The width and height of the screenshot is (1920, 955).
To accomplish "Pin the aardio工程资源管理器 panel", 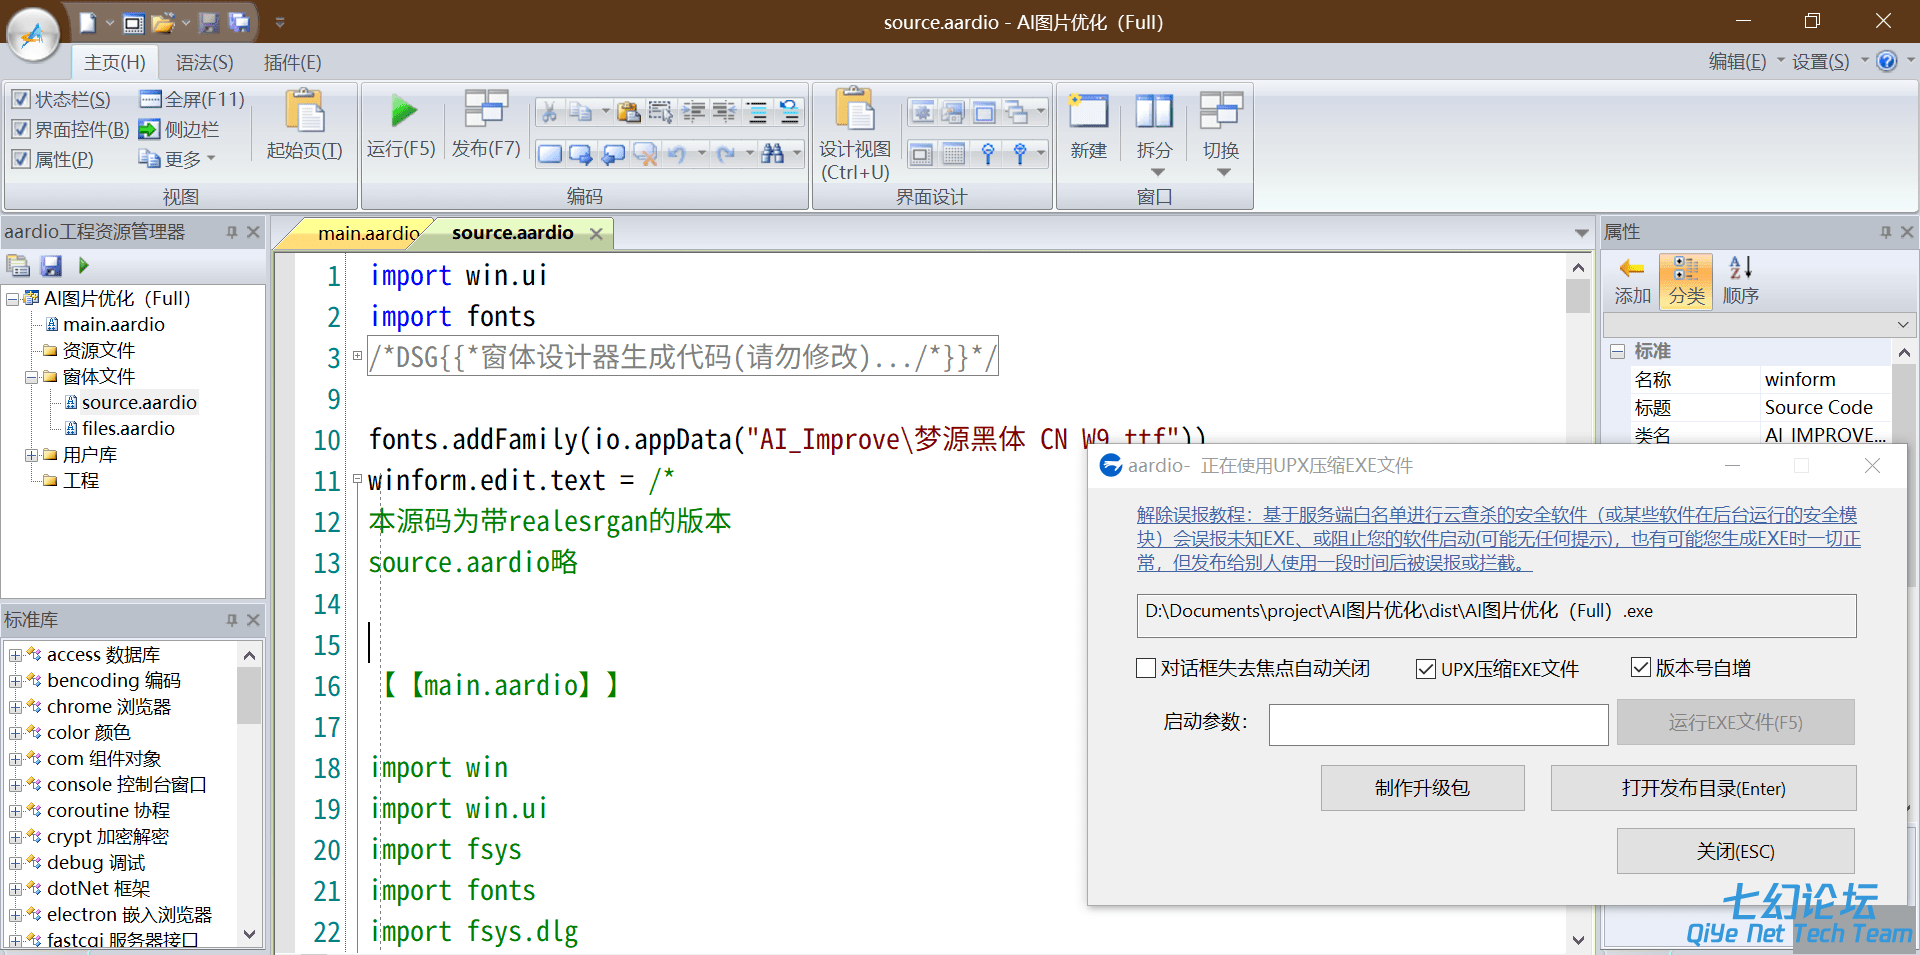I will 232,232.
